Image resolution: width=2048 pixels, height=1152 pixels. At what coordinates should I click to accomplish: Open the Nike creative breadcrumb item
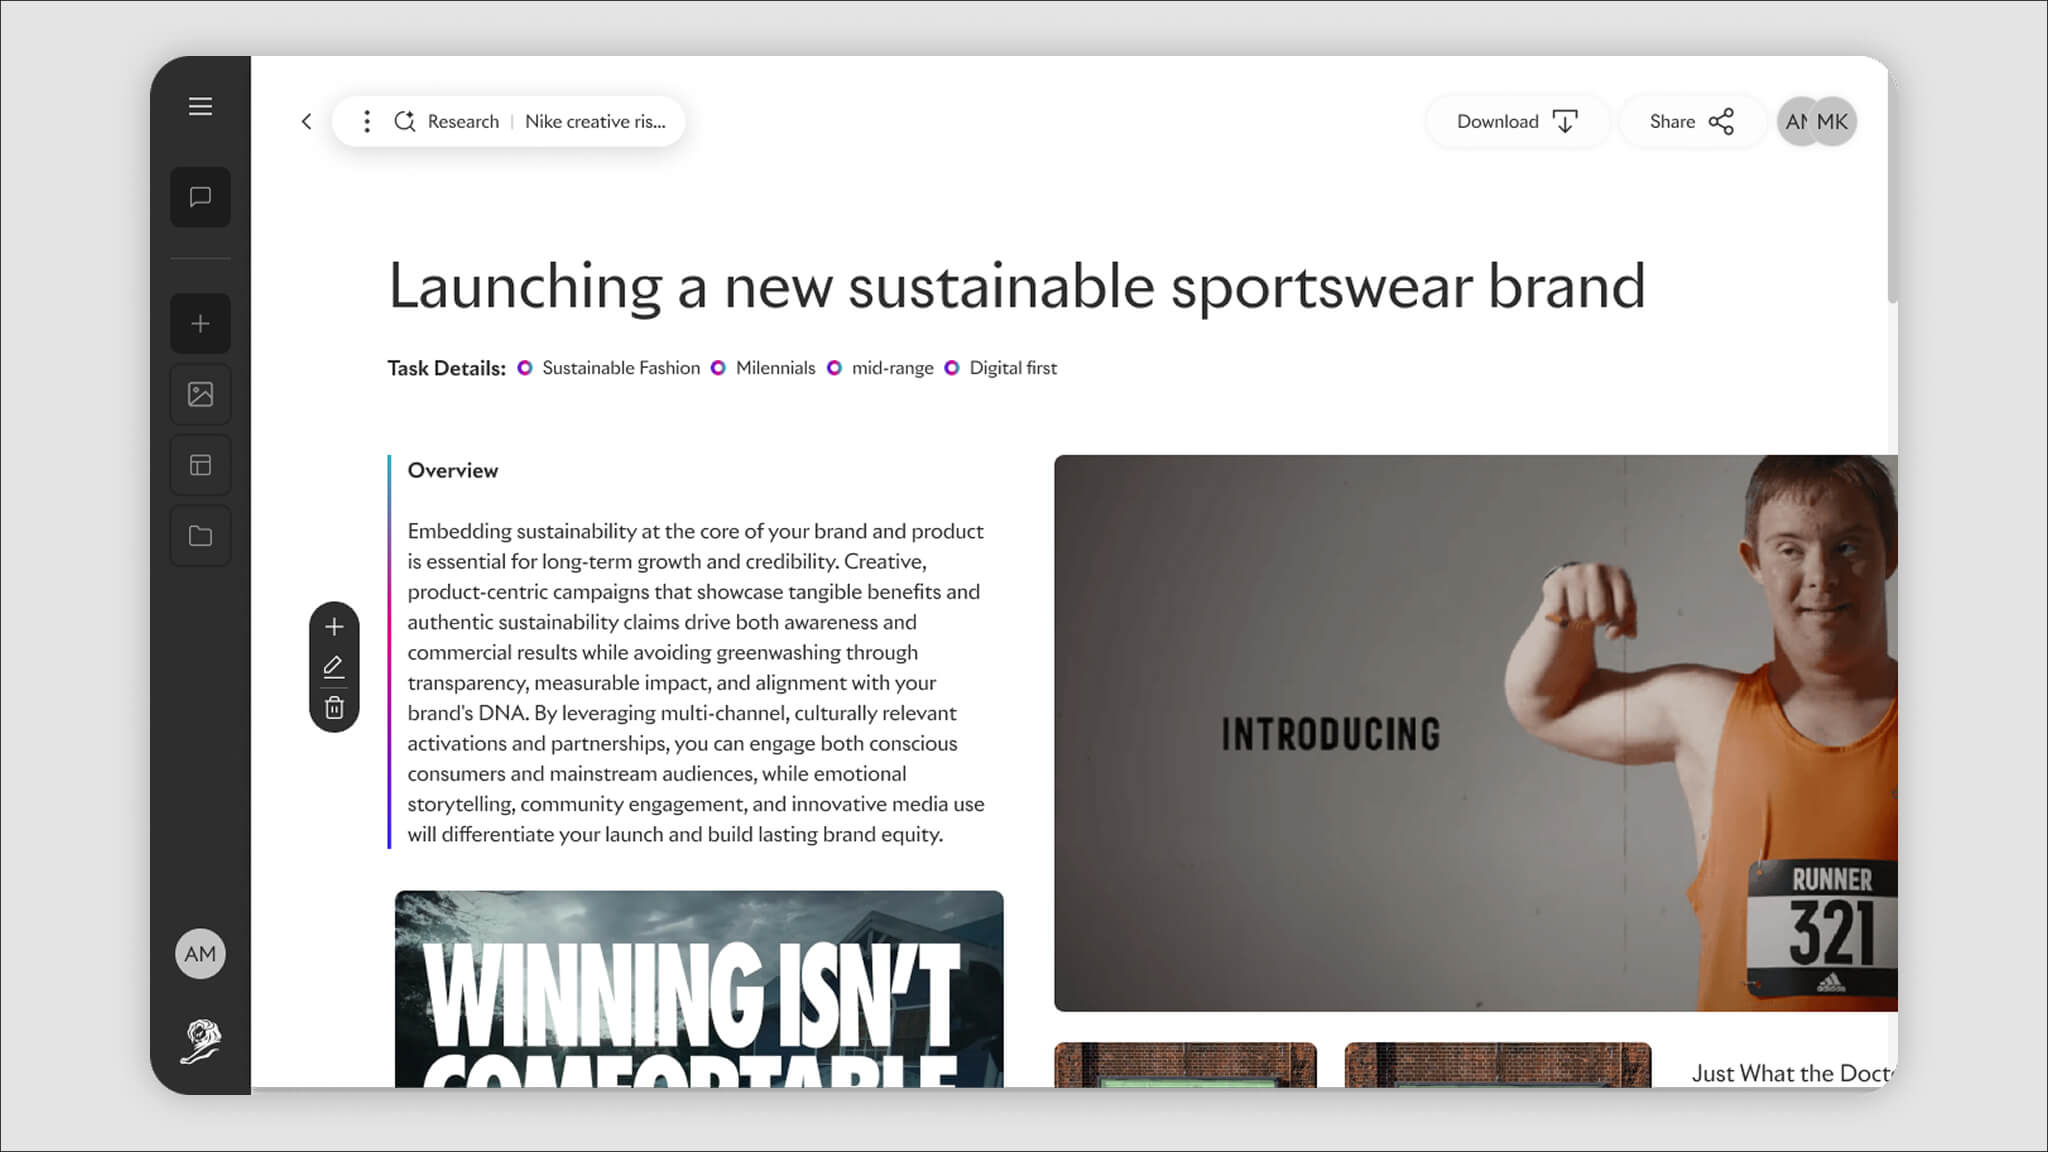point(595,121)
